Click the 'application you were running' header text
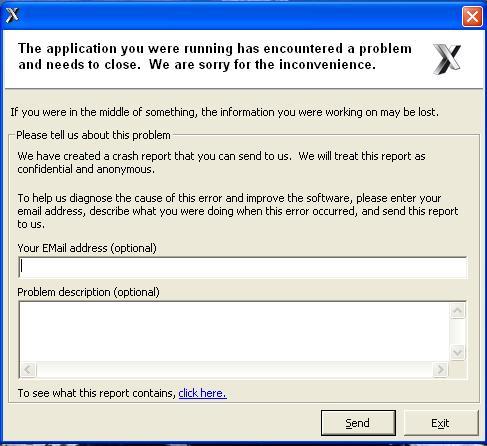The image size is (487, 446). pyautogui.click(x=140, y=49)
